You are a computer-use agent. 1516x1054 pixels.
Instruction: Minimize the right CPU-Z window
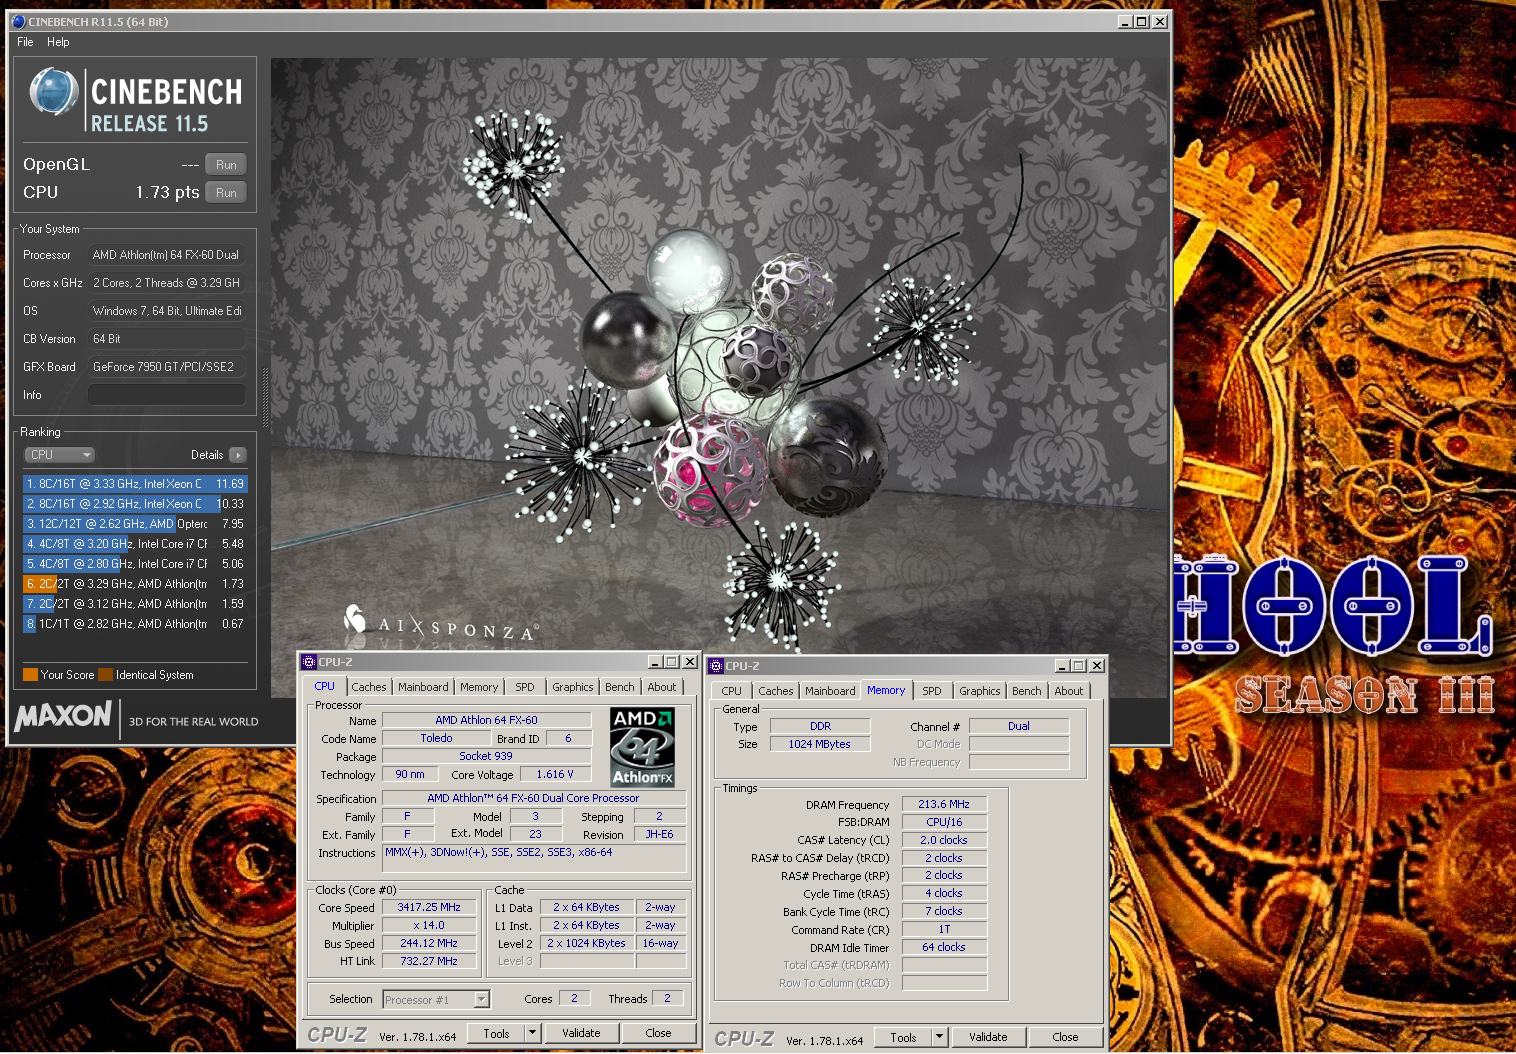(x=1062, y=666)
